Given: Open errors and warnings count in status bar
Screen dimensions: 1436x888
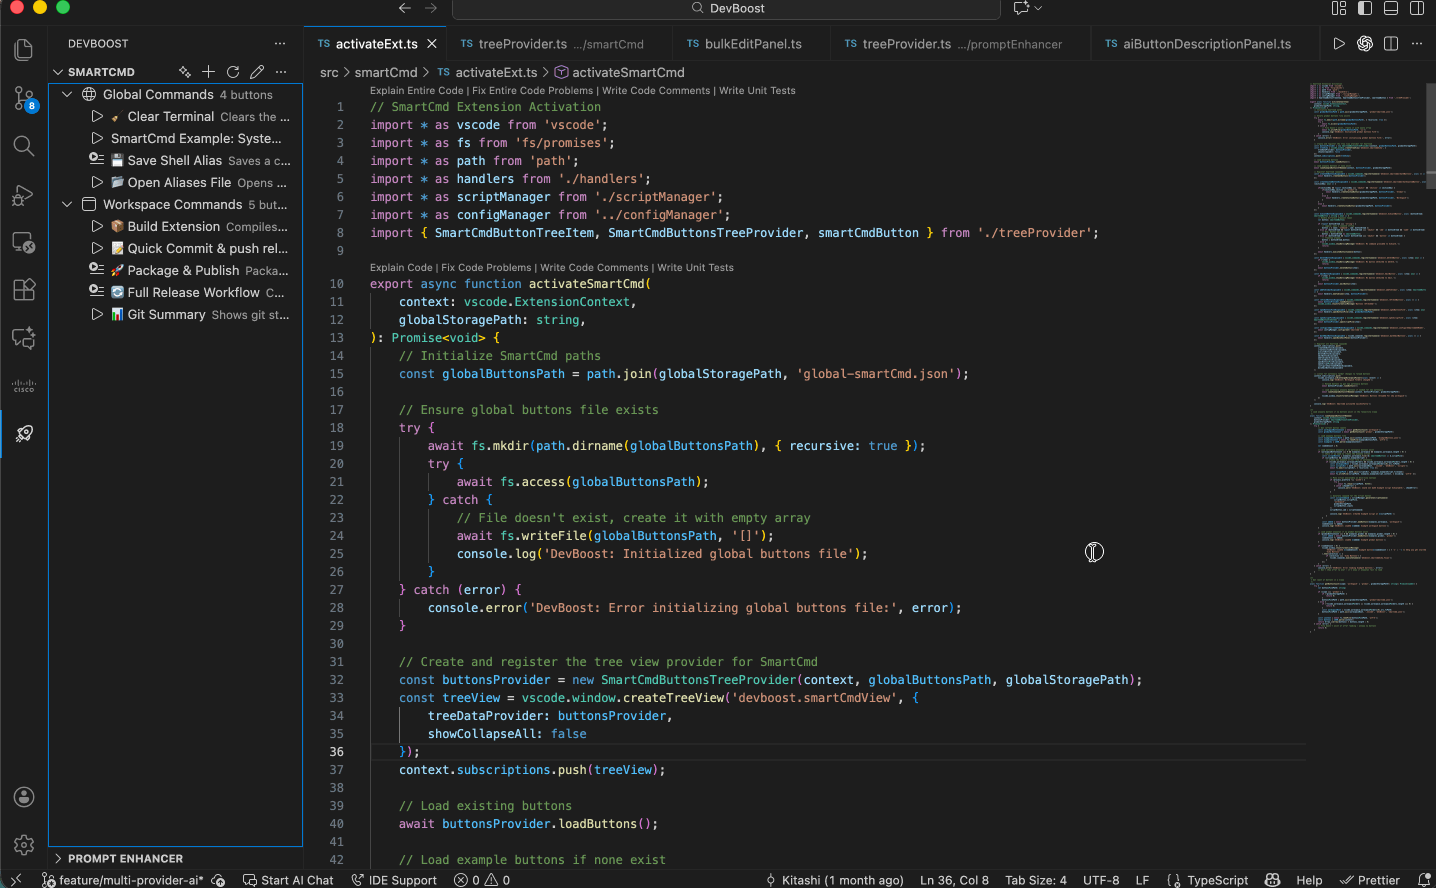Looking at the screenshot, I should click(482, 880).
